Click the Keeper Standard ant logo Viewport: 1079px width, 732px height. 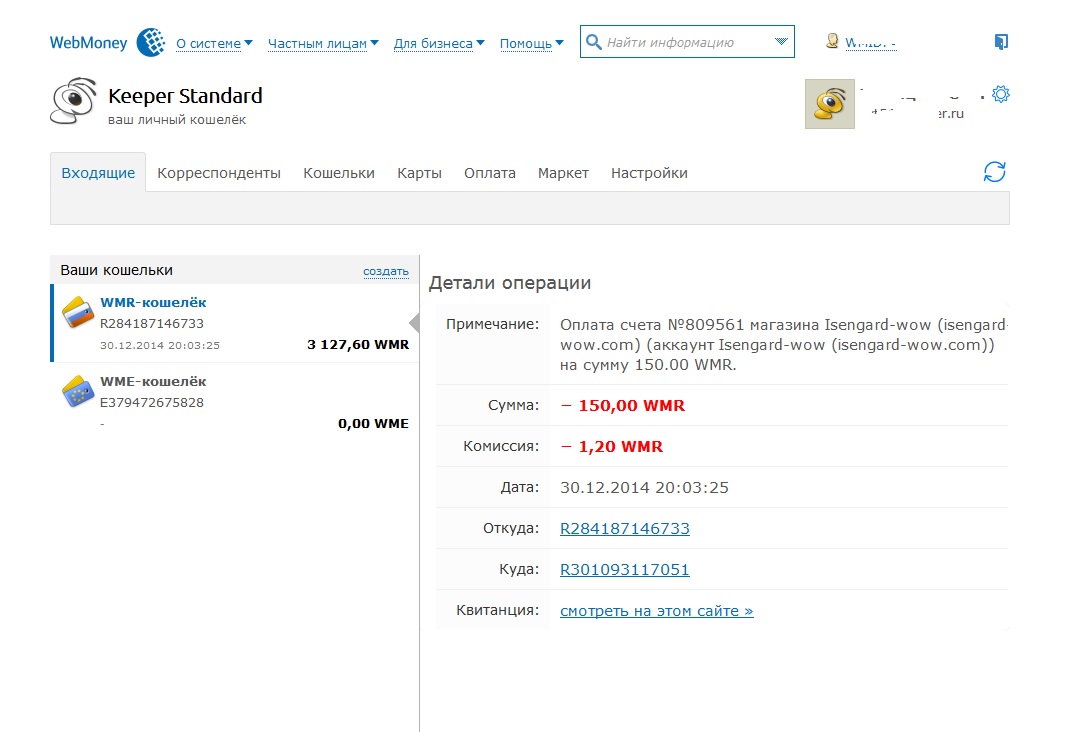[x=74, y=101]
